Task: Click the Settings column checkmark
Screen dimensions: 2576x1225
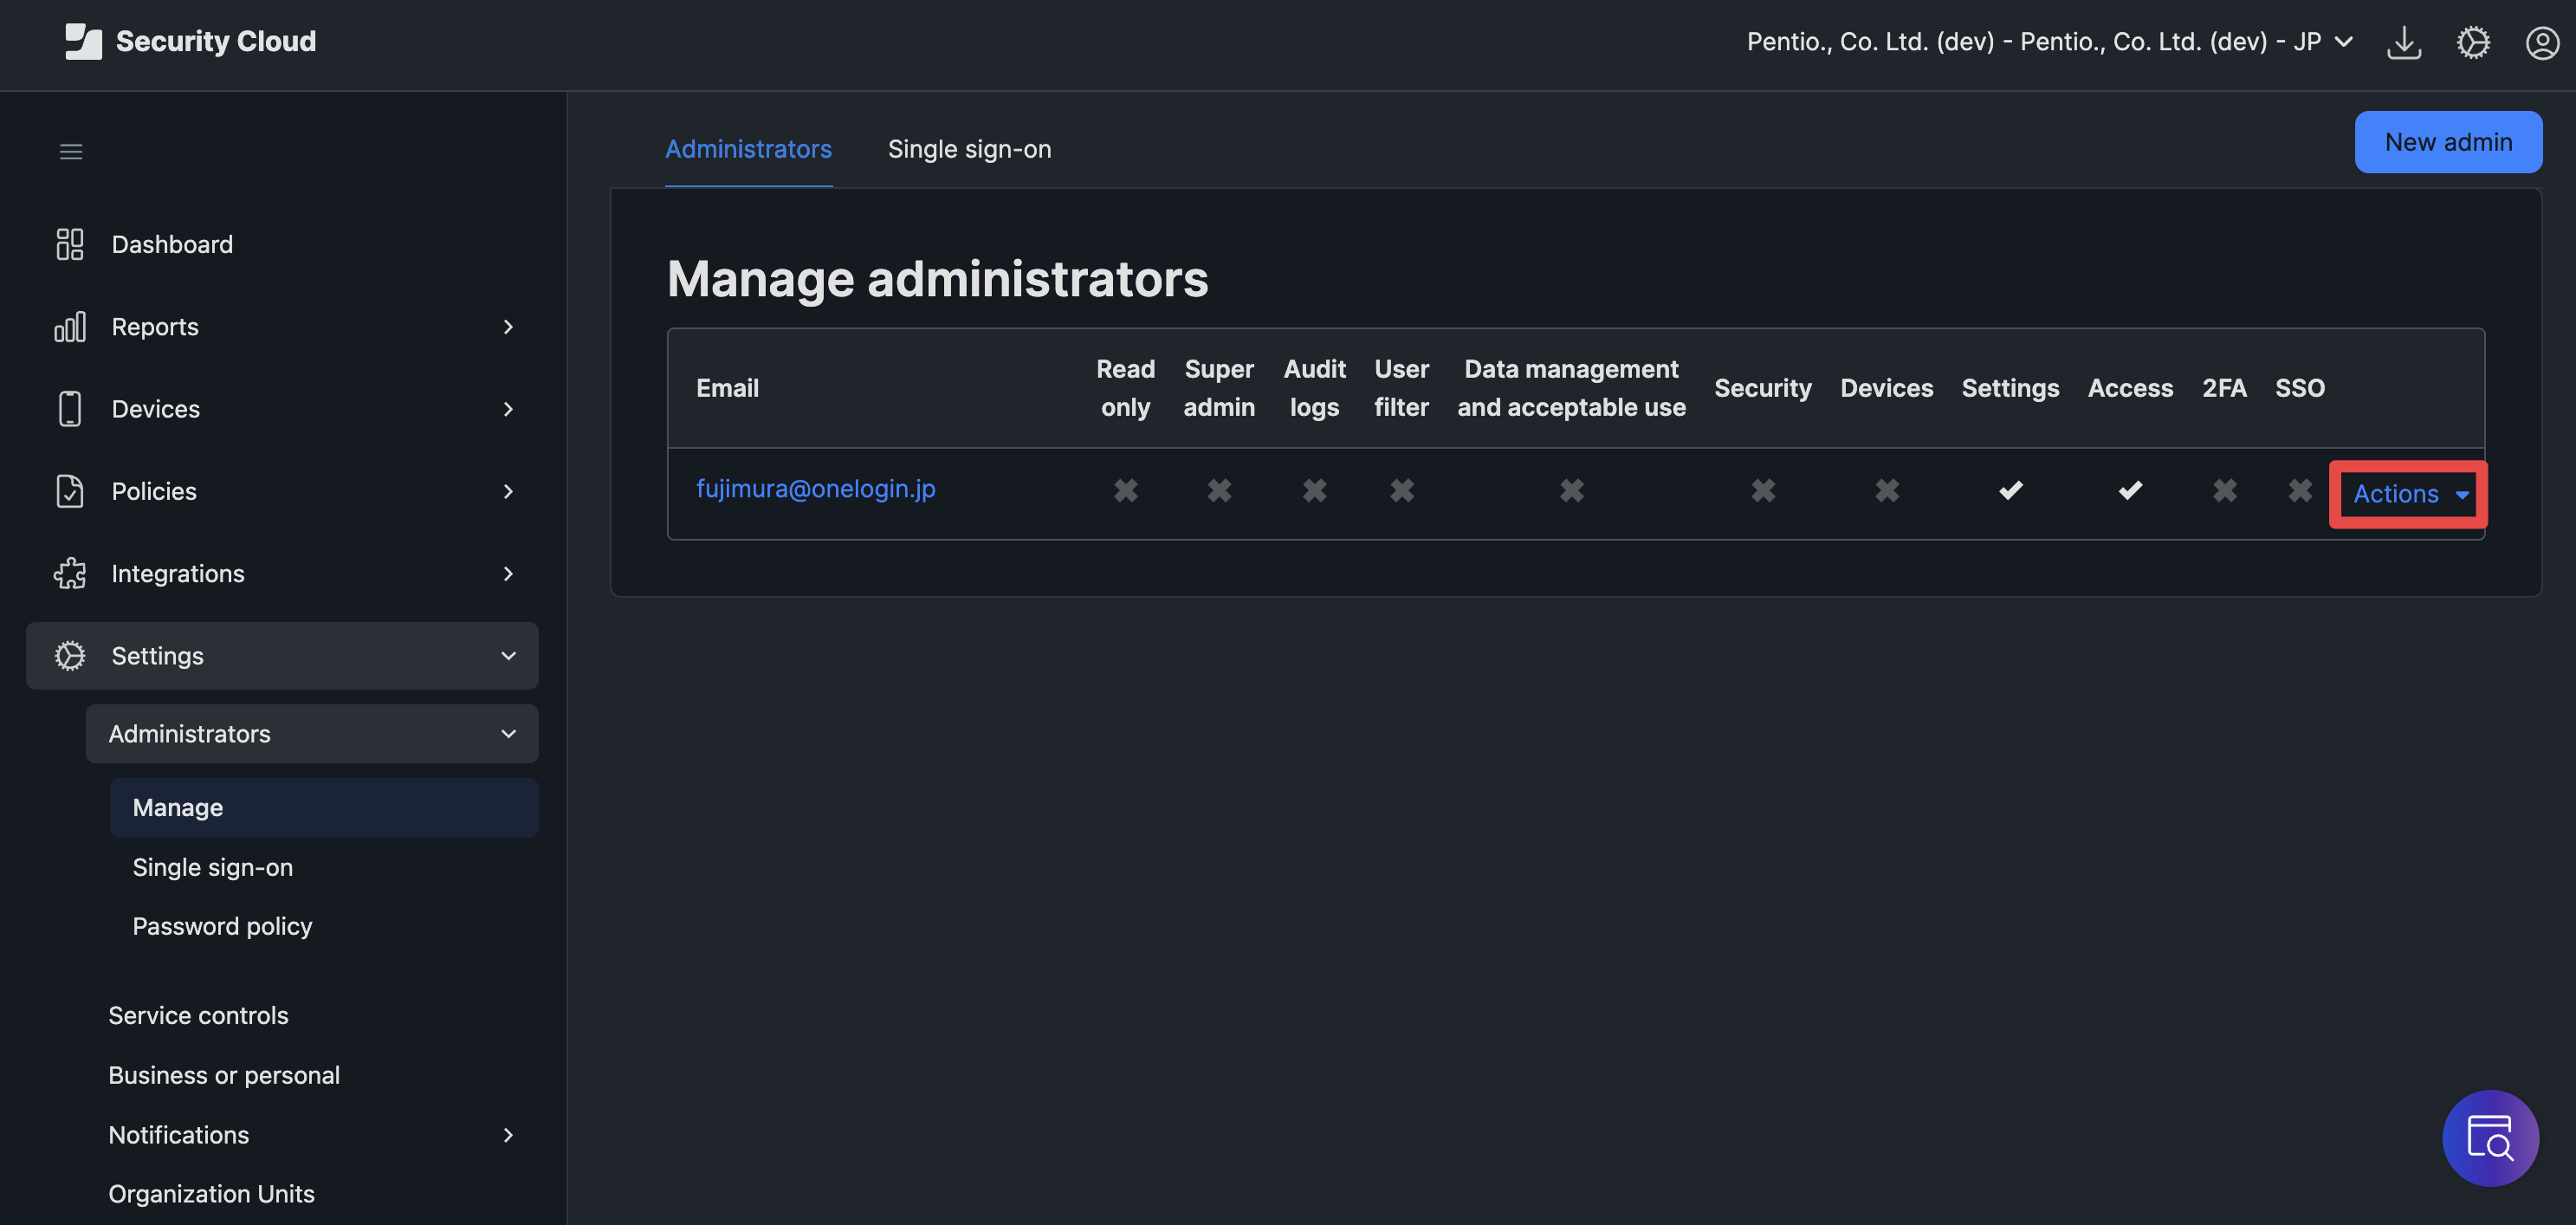Action: click(x=2011, y=490)
